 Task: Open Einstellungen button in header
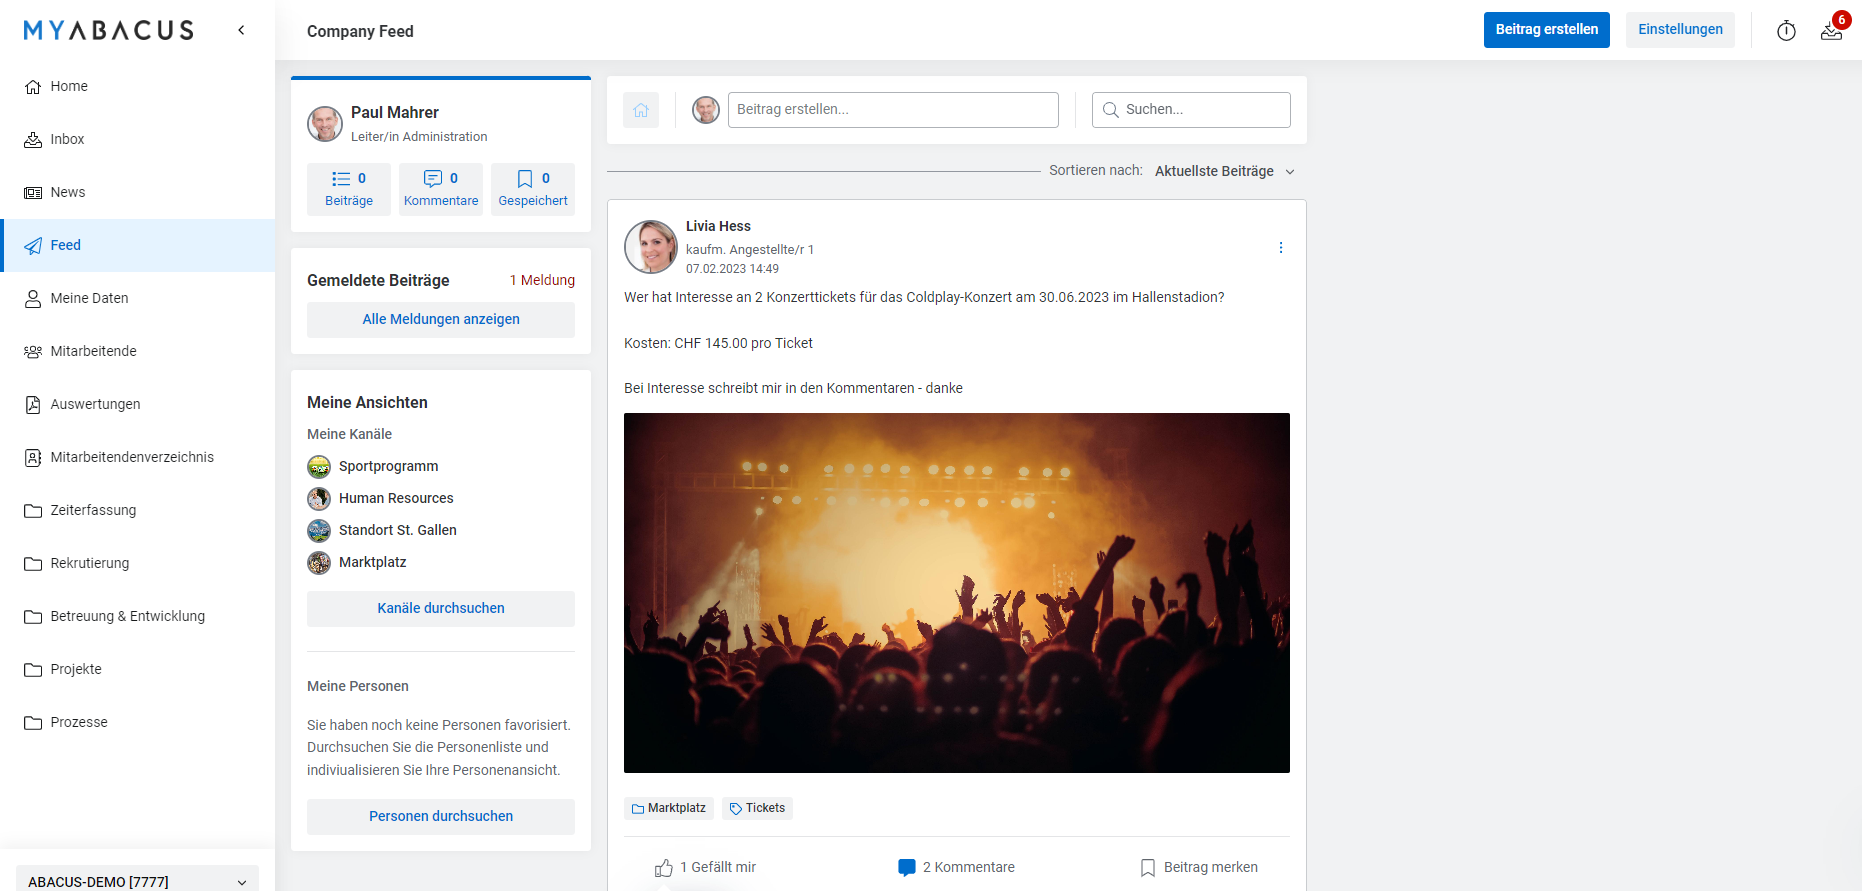[x=1680, y=30]
